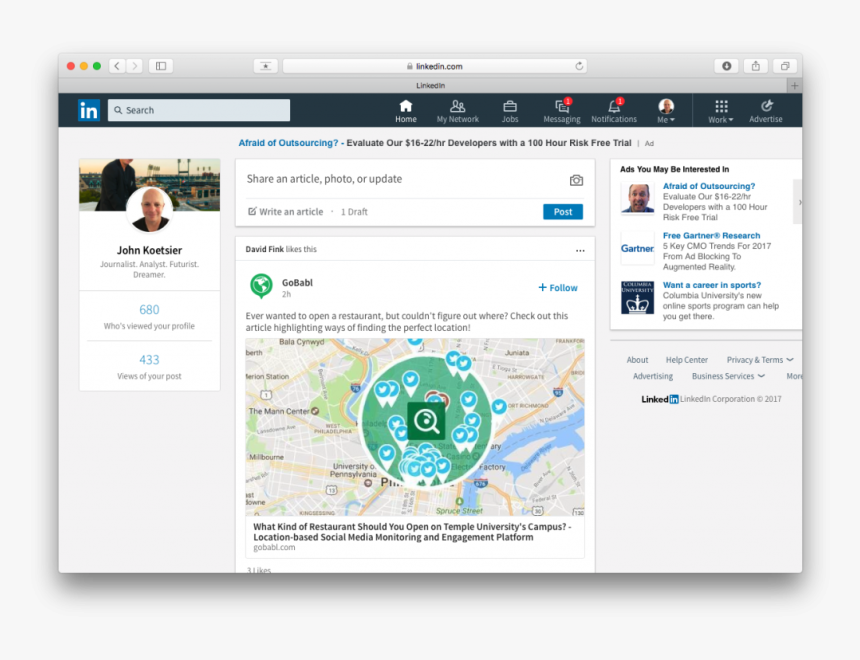Expand Business Services footer menu
This screenshot has height=660, width=860.
point(728,376)
